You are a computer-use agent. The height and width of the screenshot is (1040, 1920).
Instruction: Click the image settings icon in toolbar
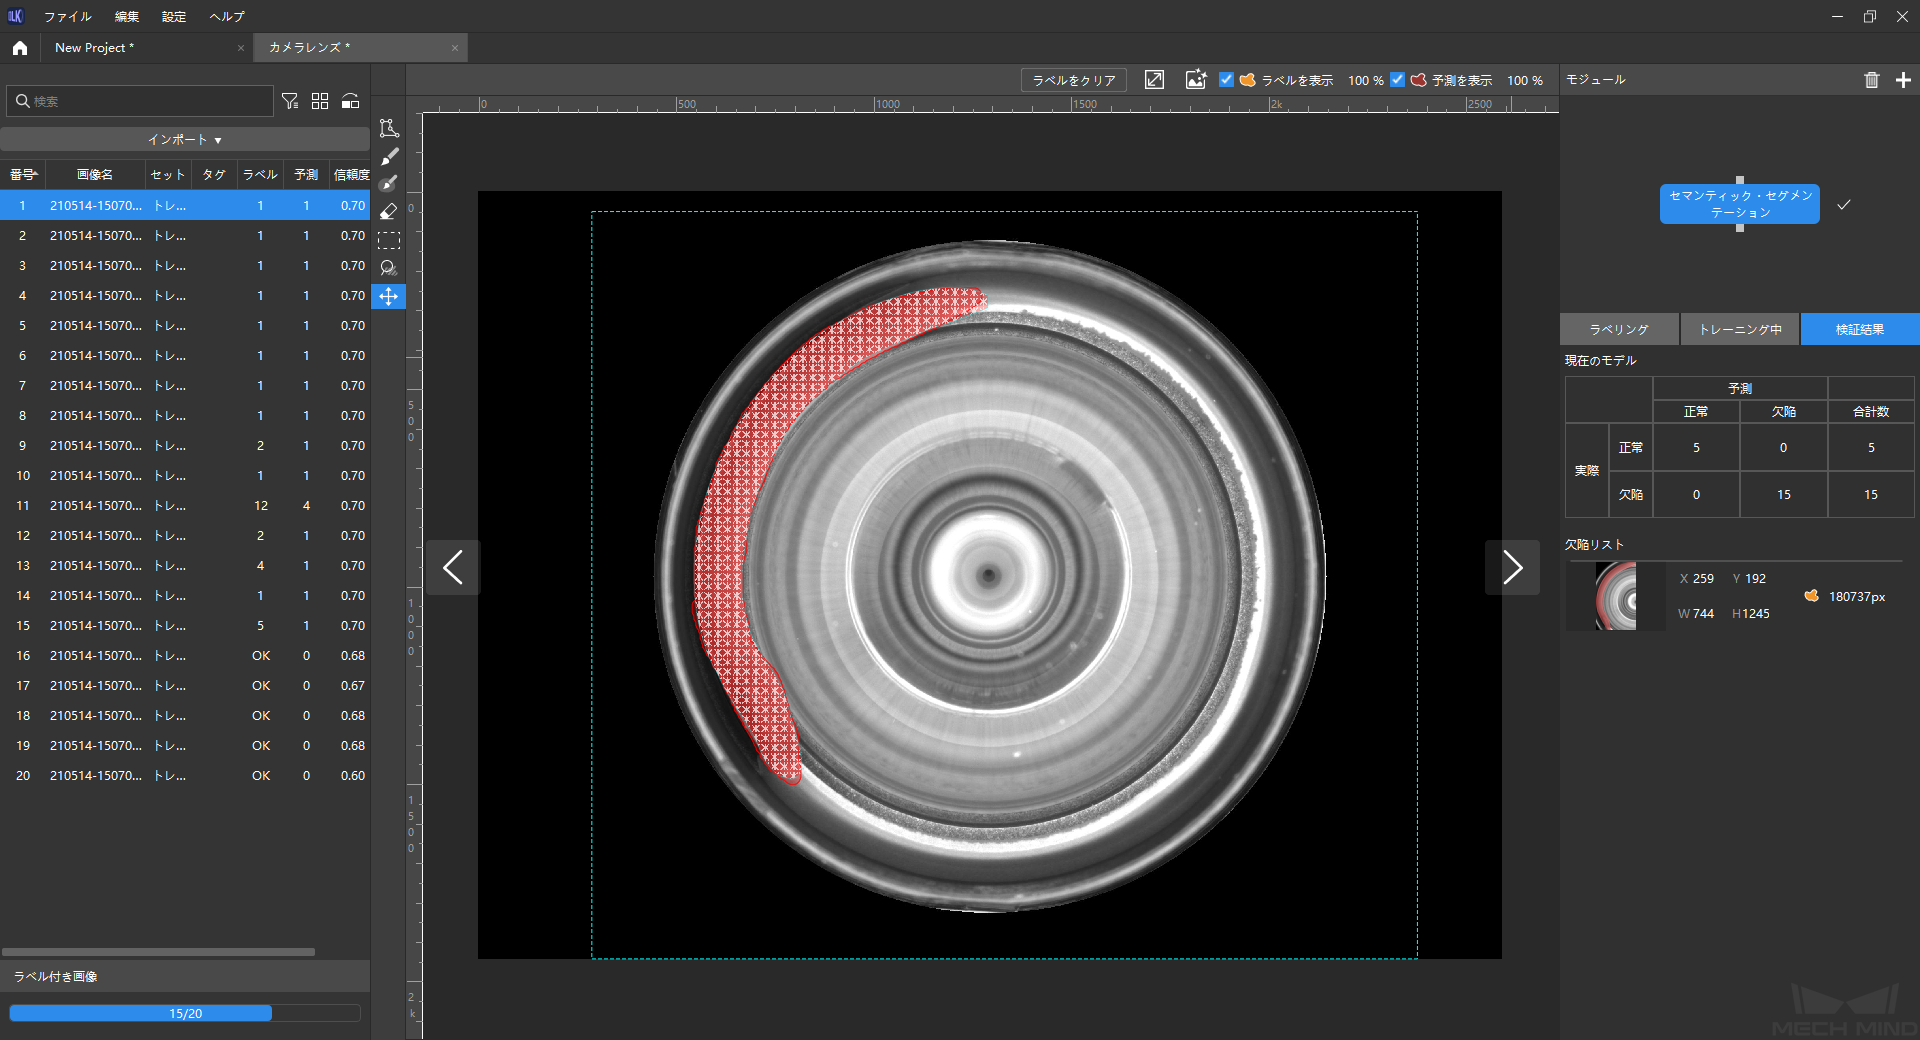pyautogui.click(x=1195, y=80)
